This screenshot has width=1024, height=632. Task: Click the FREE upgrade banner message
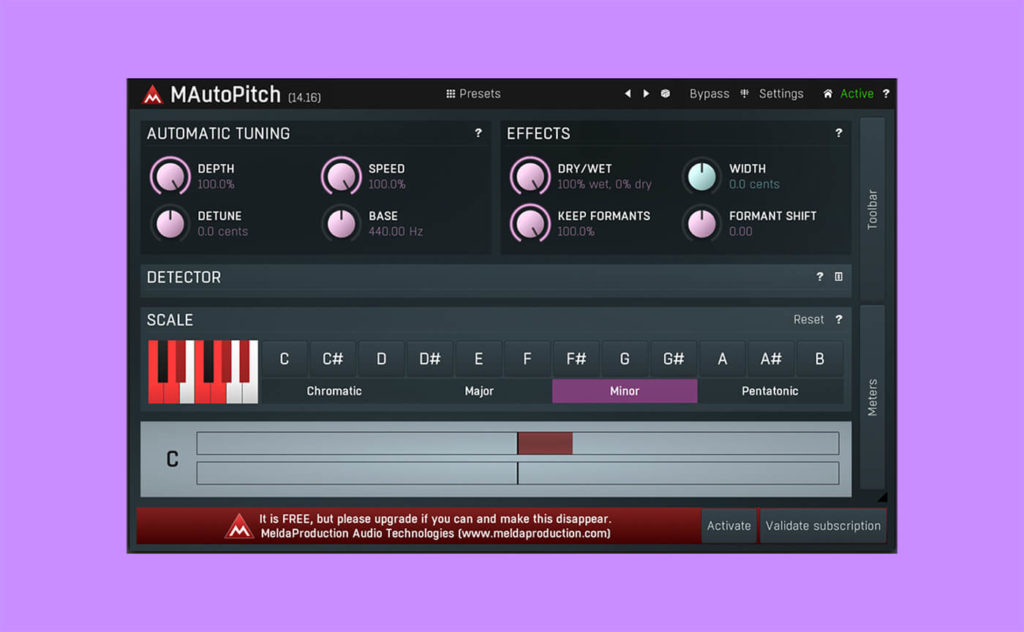pos(435,526)
